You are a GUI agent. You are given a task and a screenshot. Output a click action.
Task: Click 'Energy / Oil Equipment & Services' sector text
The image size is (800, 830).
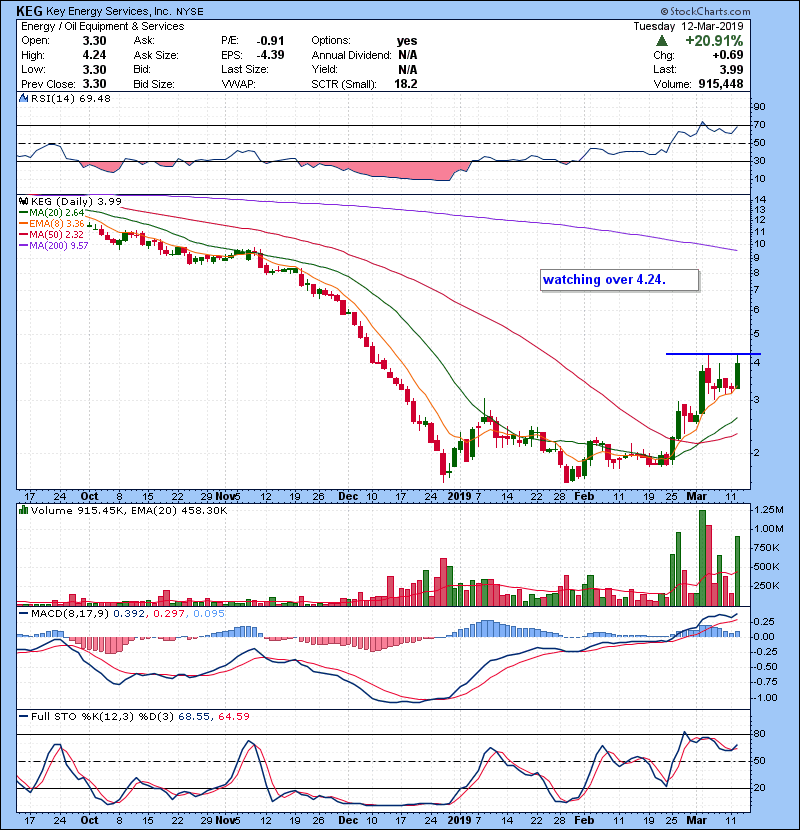point(103,26)
